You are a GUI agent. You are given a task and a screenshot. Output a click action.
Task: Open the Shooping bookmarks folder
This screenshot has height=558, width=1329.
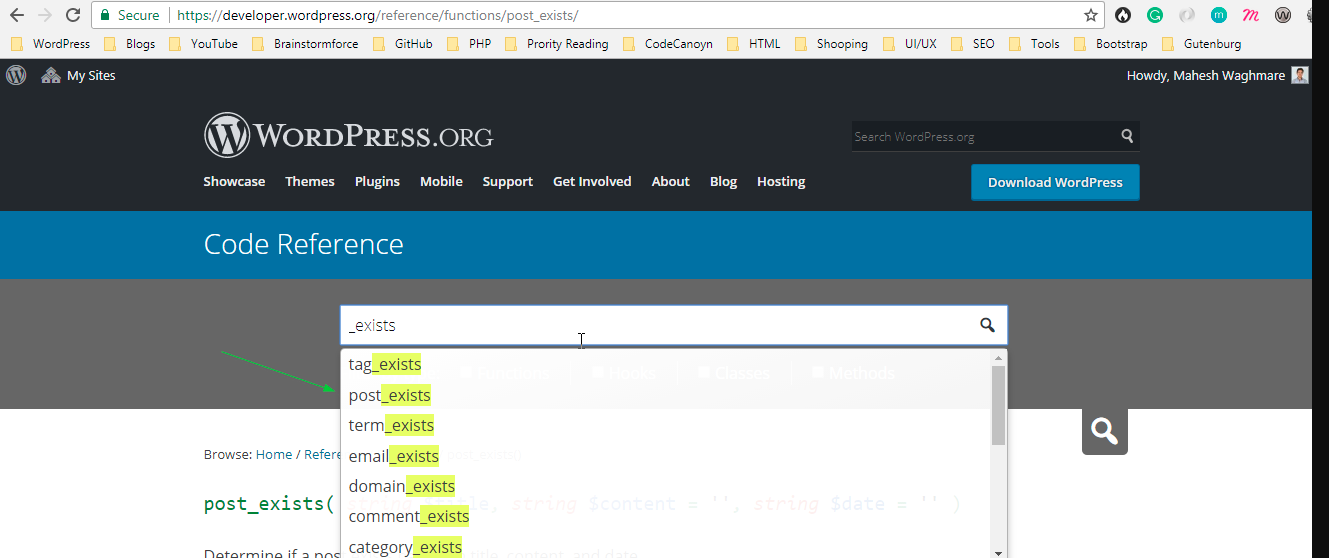(x=831, y=44)
